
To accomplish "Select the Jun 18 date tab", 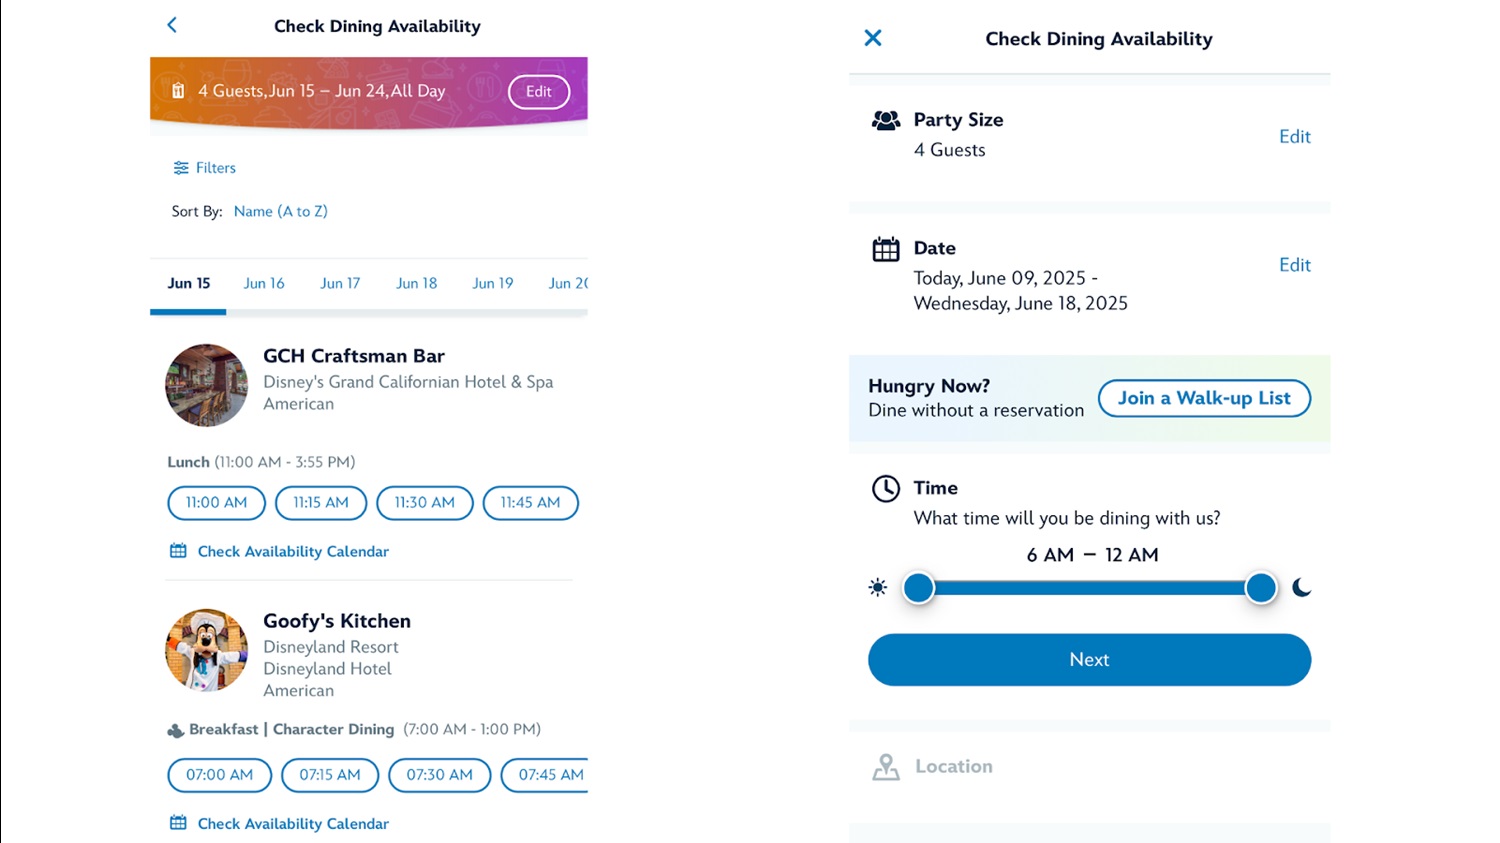I will (416, 283).
